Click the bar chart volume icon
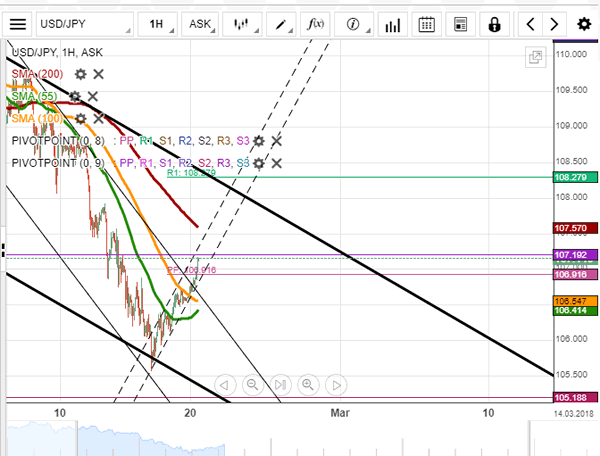 pyautogui.click(x=393, y=24)
